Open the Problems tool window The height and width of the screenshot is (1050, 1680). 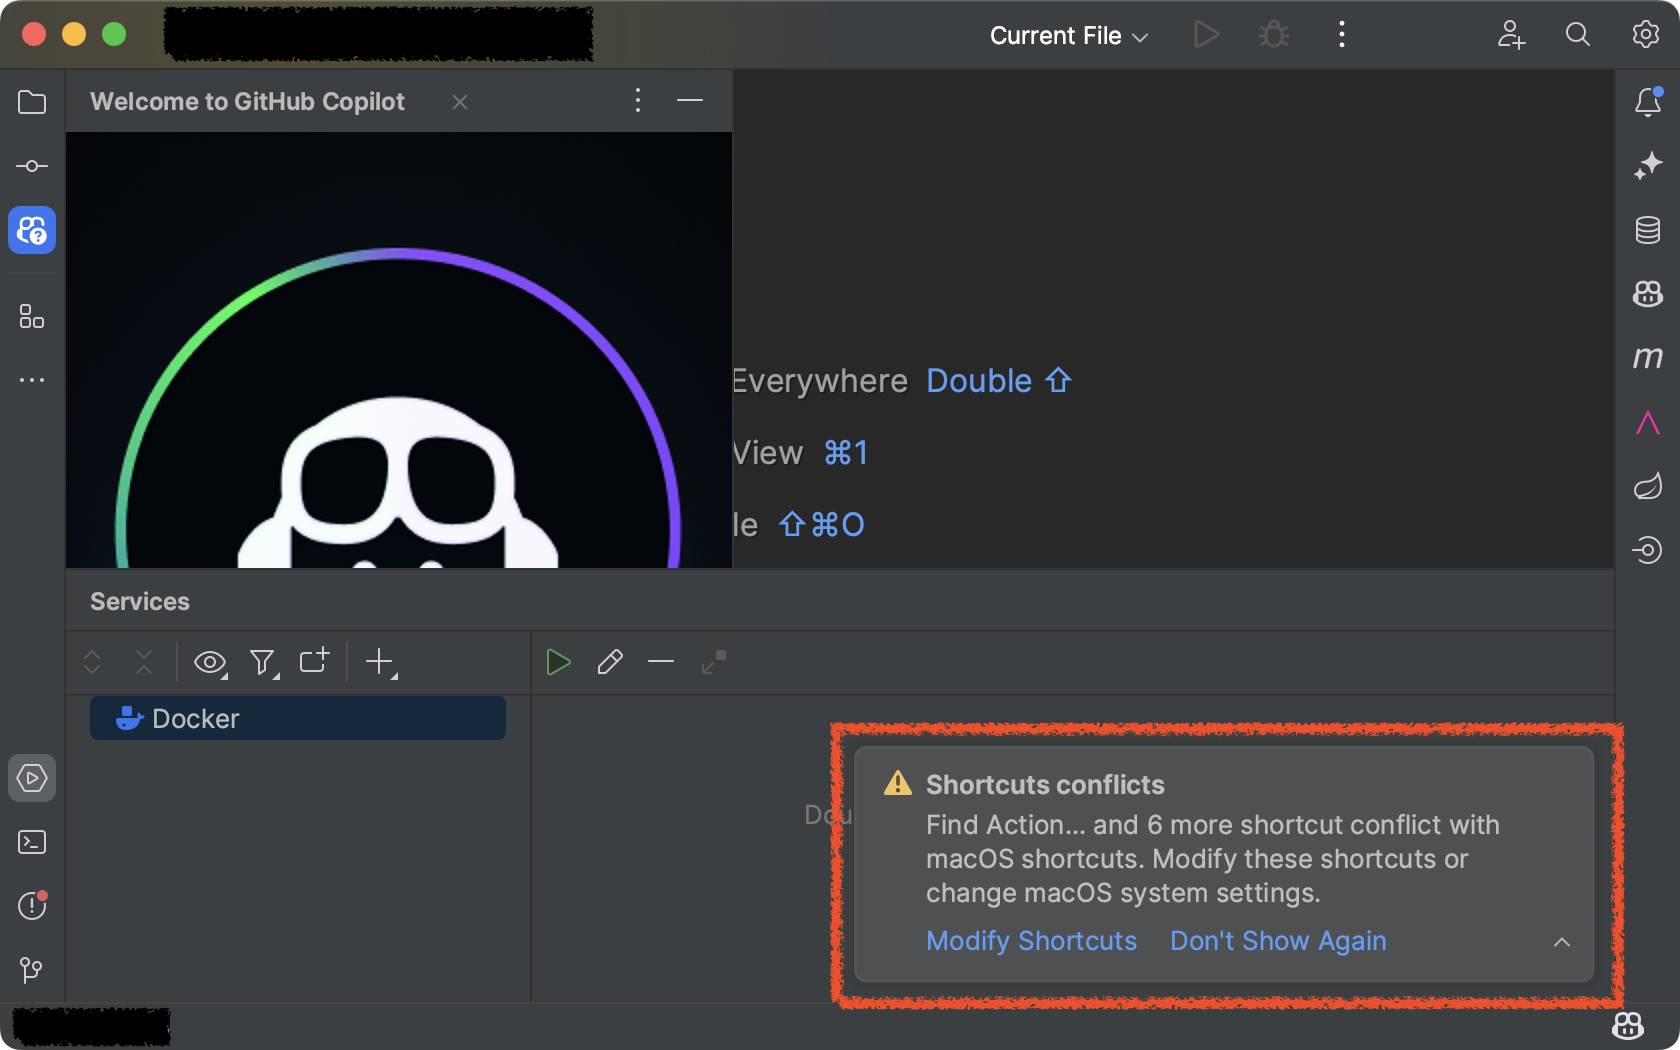[x=32, y=906]
